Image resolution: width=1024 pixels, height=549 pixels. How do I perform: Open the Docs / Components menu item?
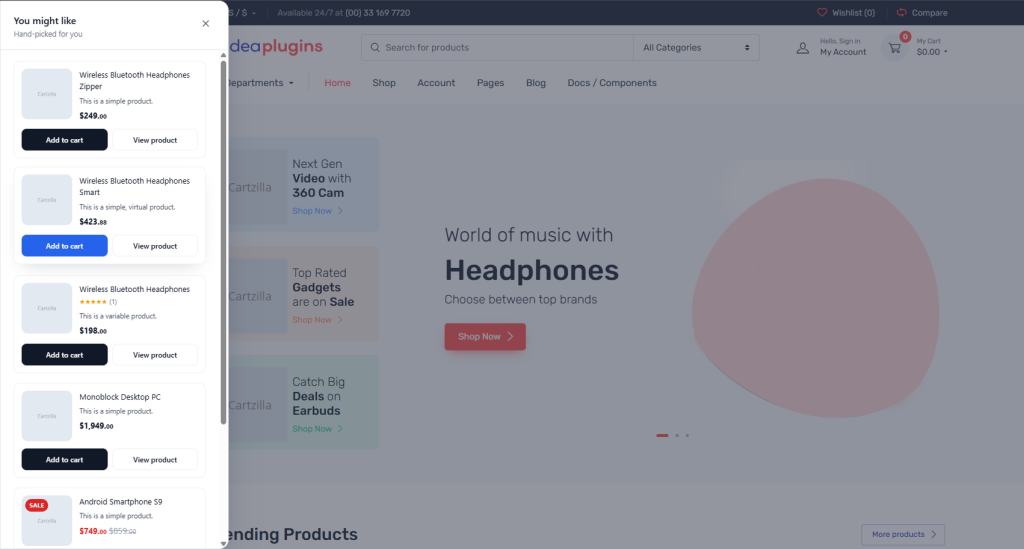(612, 83)
